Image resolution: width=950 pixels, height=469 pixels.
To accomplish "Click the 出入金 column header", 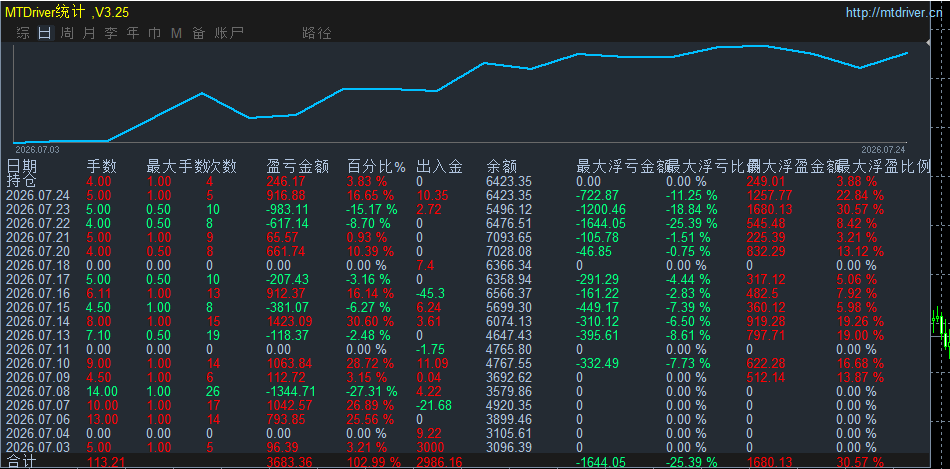I will [439, 167].
